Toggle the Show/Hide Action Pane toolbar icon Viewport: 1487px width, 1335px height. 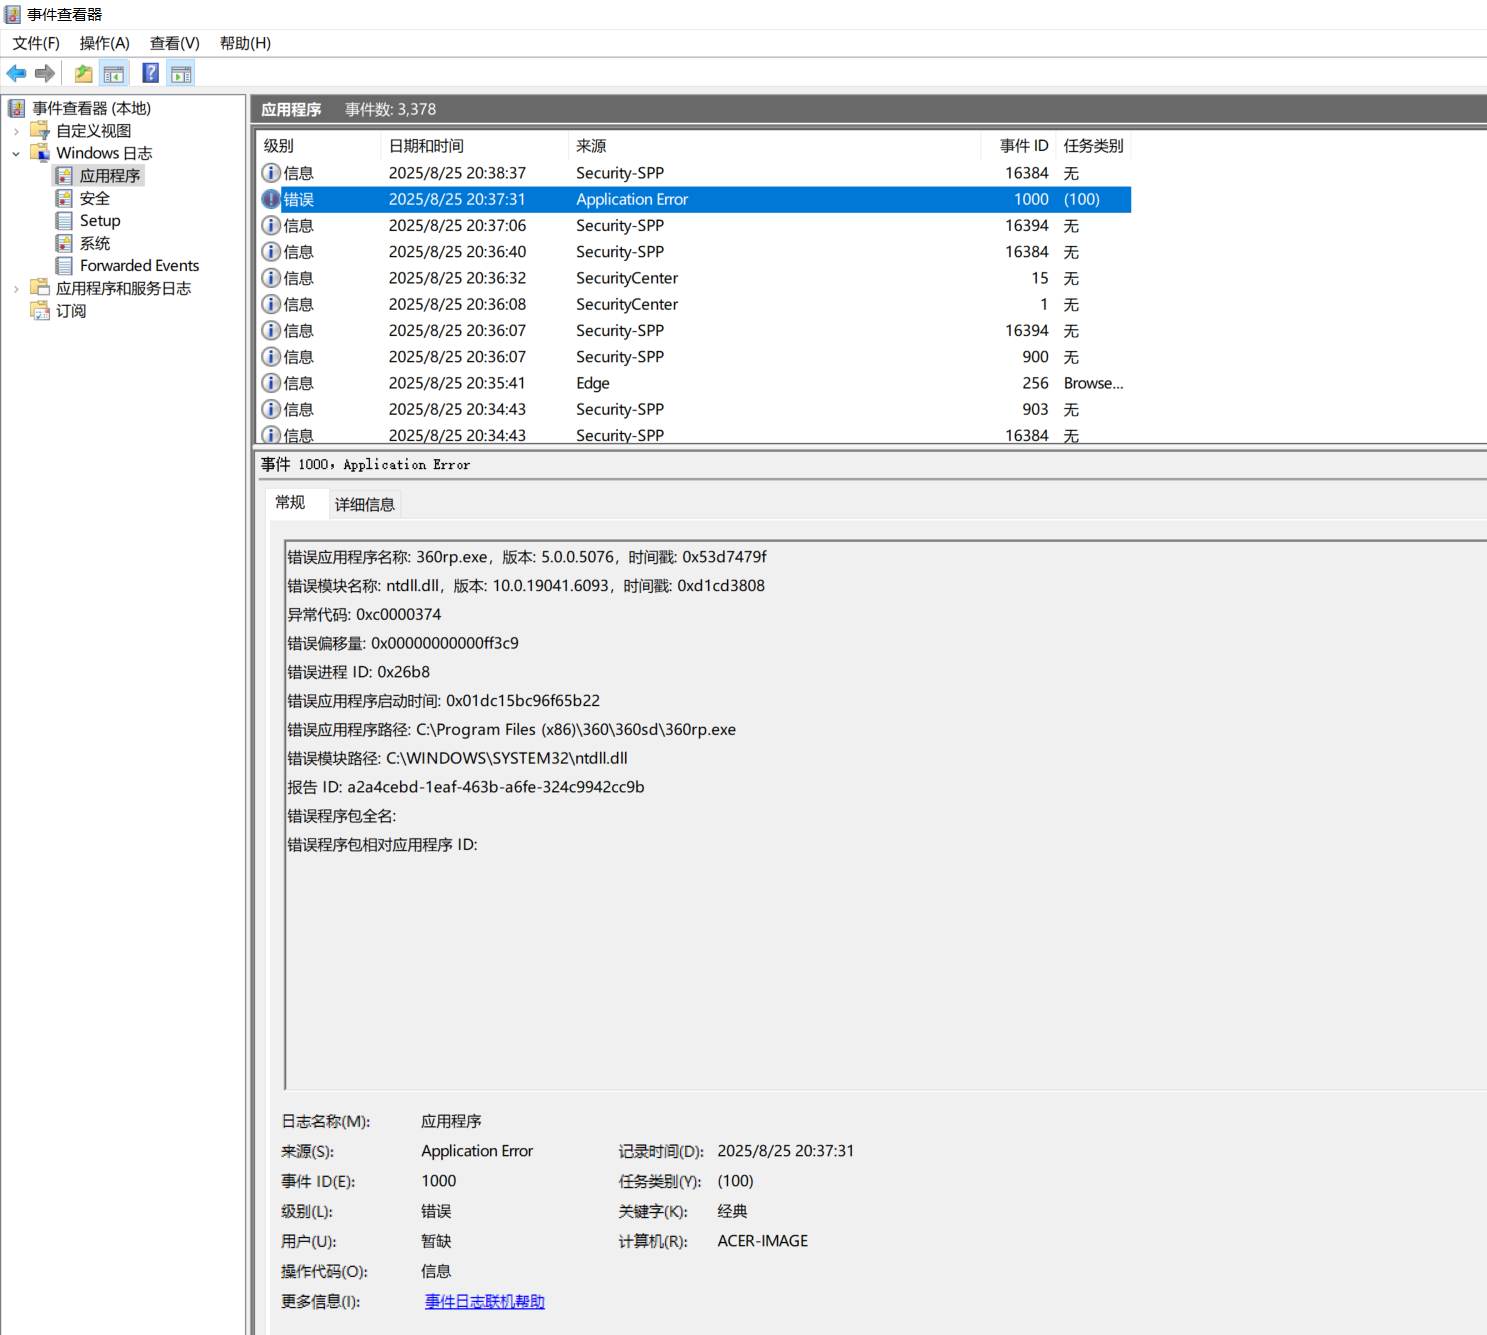pyautogui.click(x=181, y=73)
